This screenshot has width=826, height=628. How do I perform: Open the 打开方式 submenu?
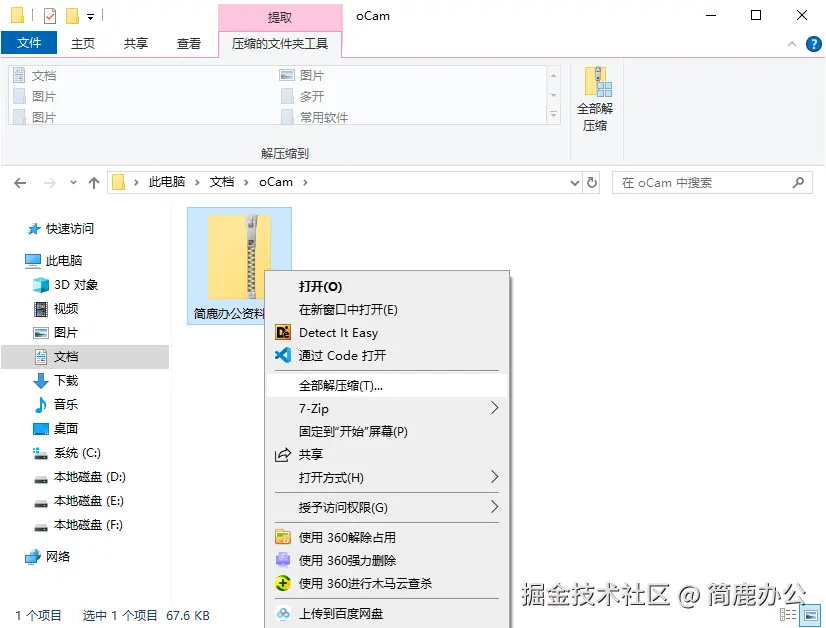tap(330, 479)
